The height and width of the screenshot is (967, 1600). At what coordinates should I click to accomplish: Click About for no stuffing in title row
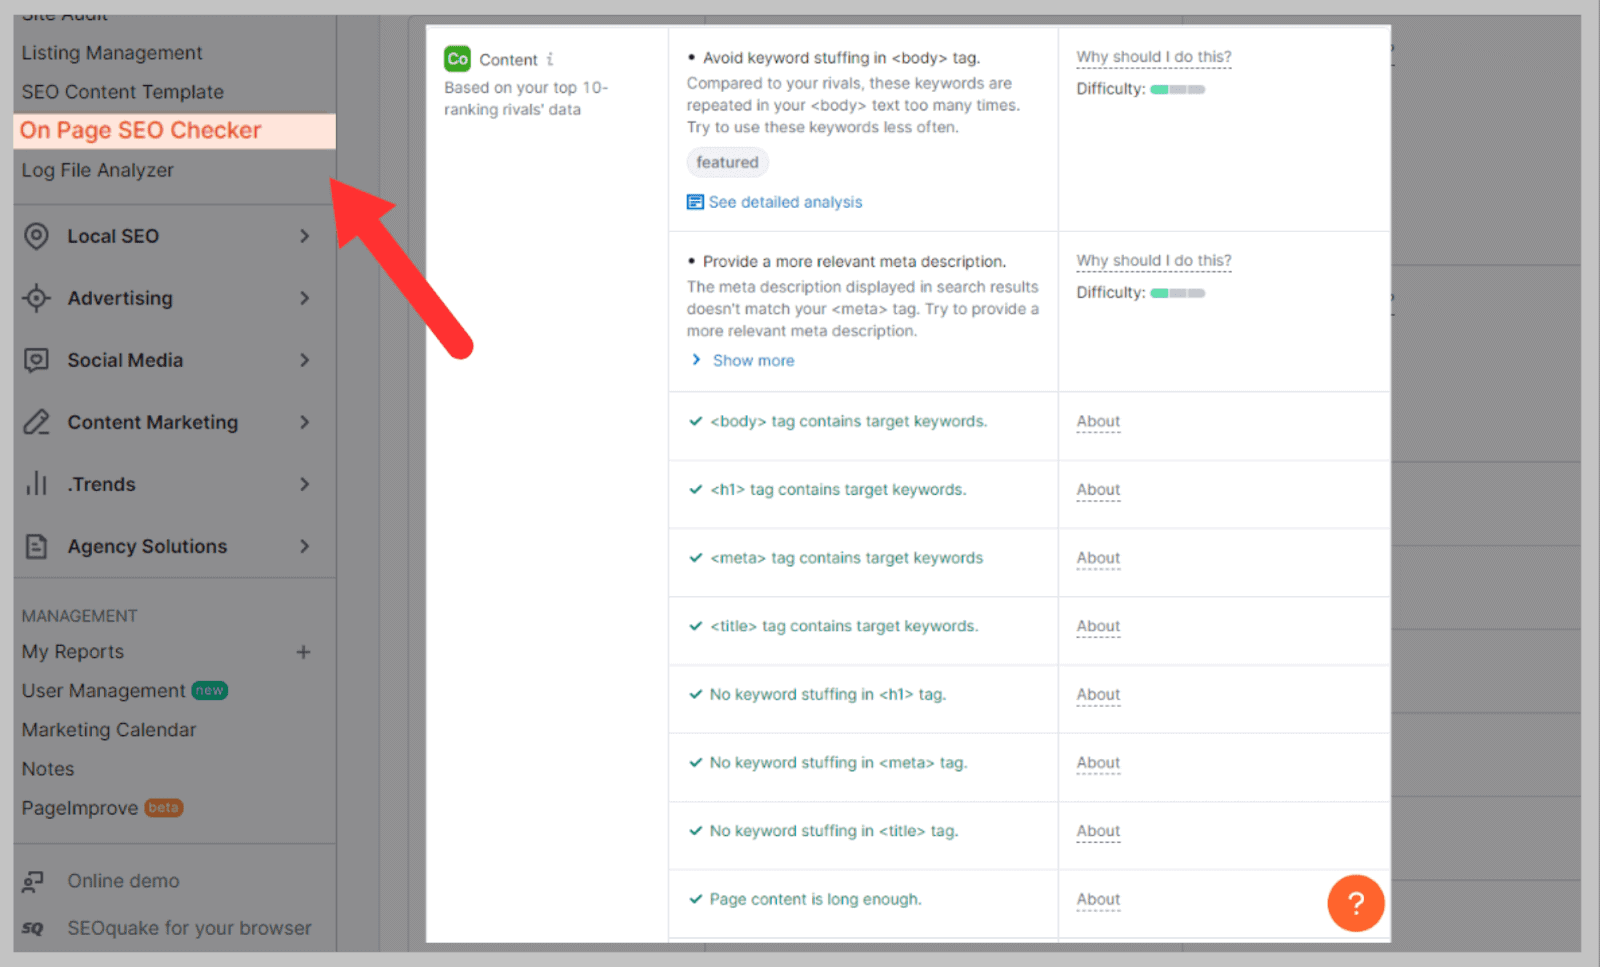click(1098, 831)
